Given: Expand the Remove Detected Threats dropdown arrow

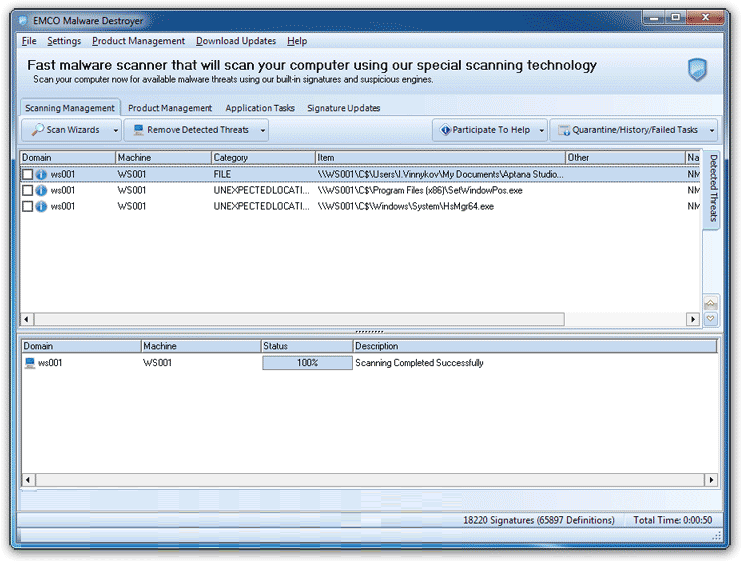Looking at the screenshot, I should 263,131.
